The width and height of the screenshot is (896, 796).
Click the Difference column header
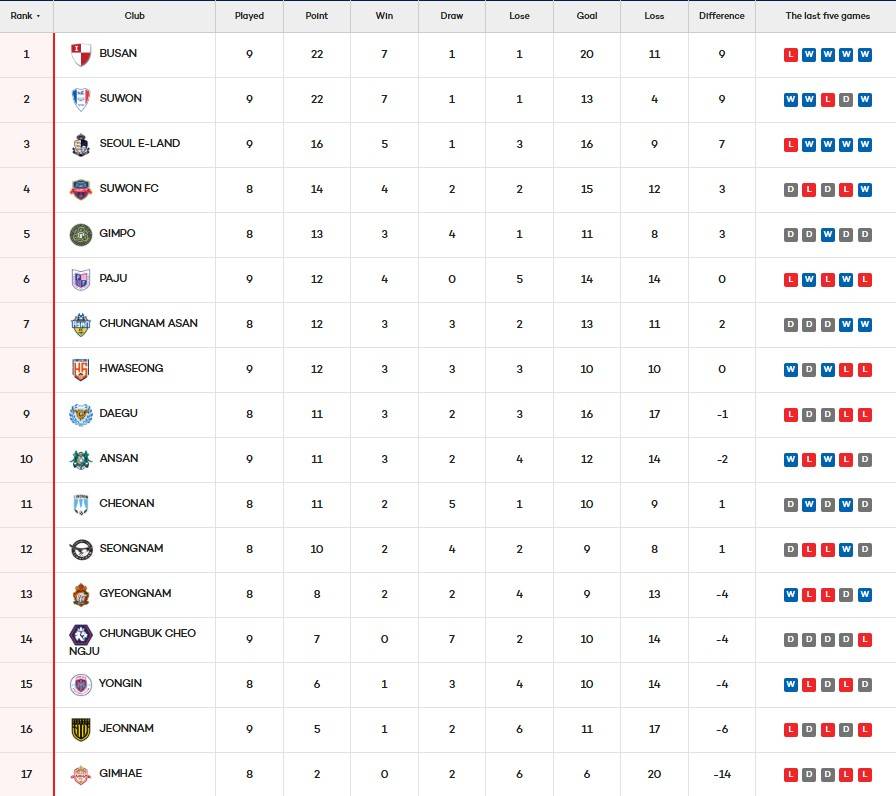[x=721, y=16]
